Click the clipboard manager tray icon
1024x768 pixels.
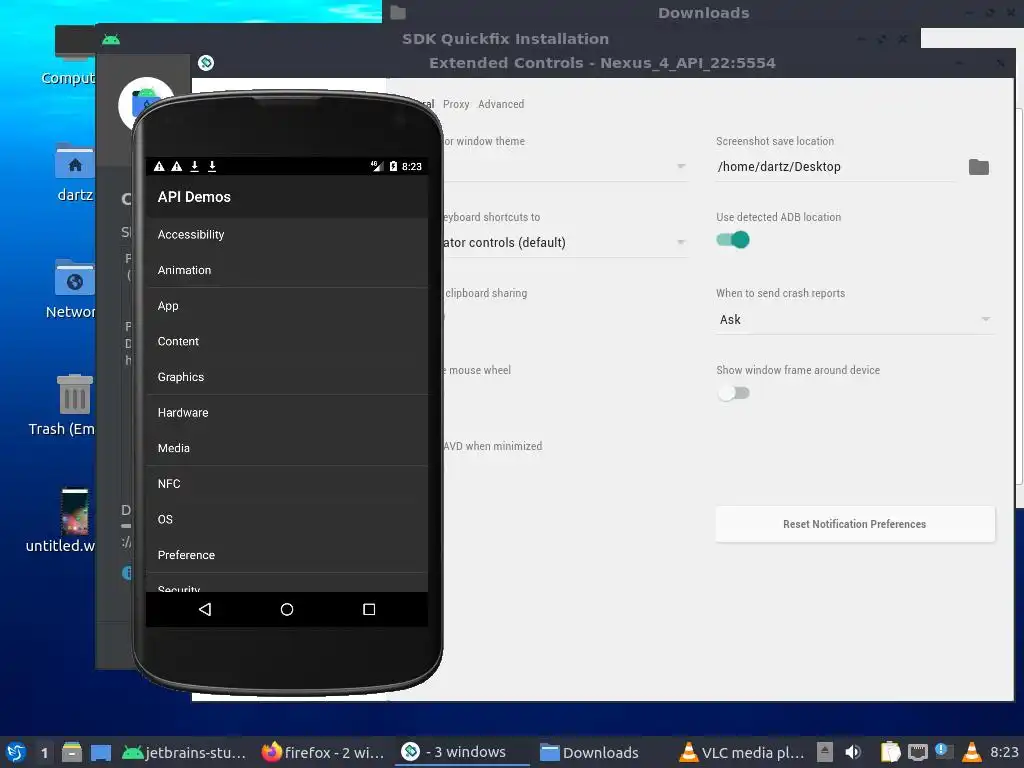coord(890,752)
